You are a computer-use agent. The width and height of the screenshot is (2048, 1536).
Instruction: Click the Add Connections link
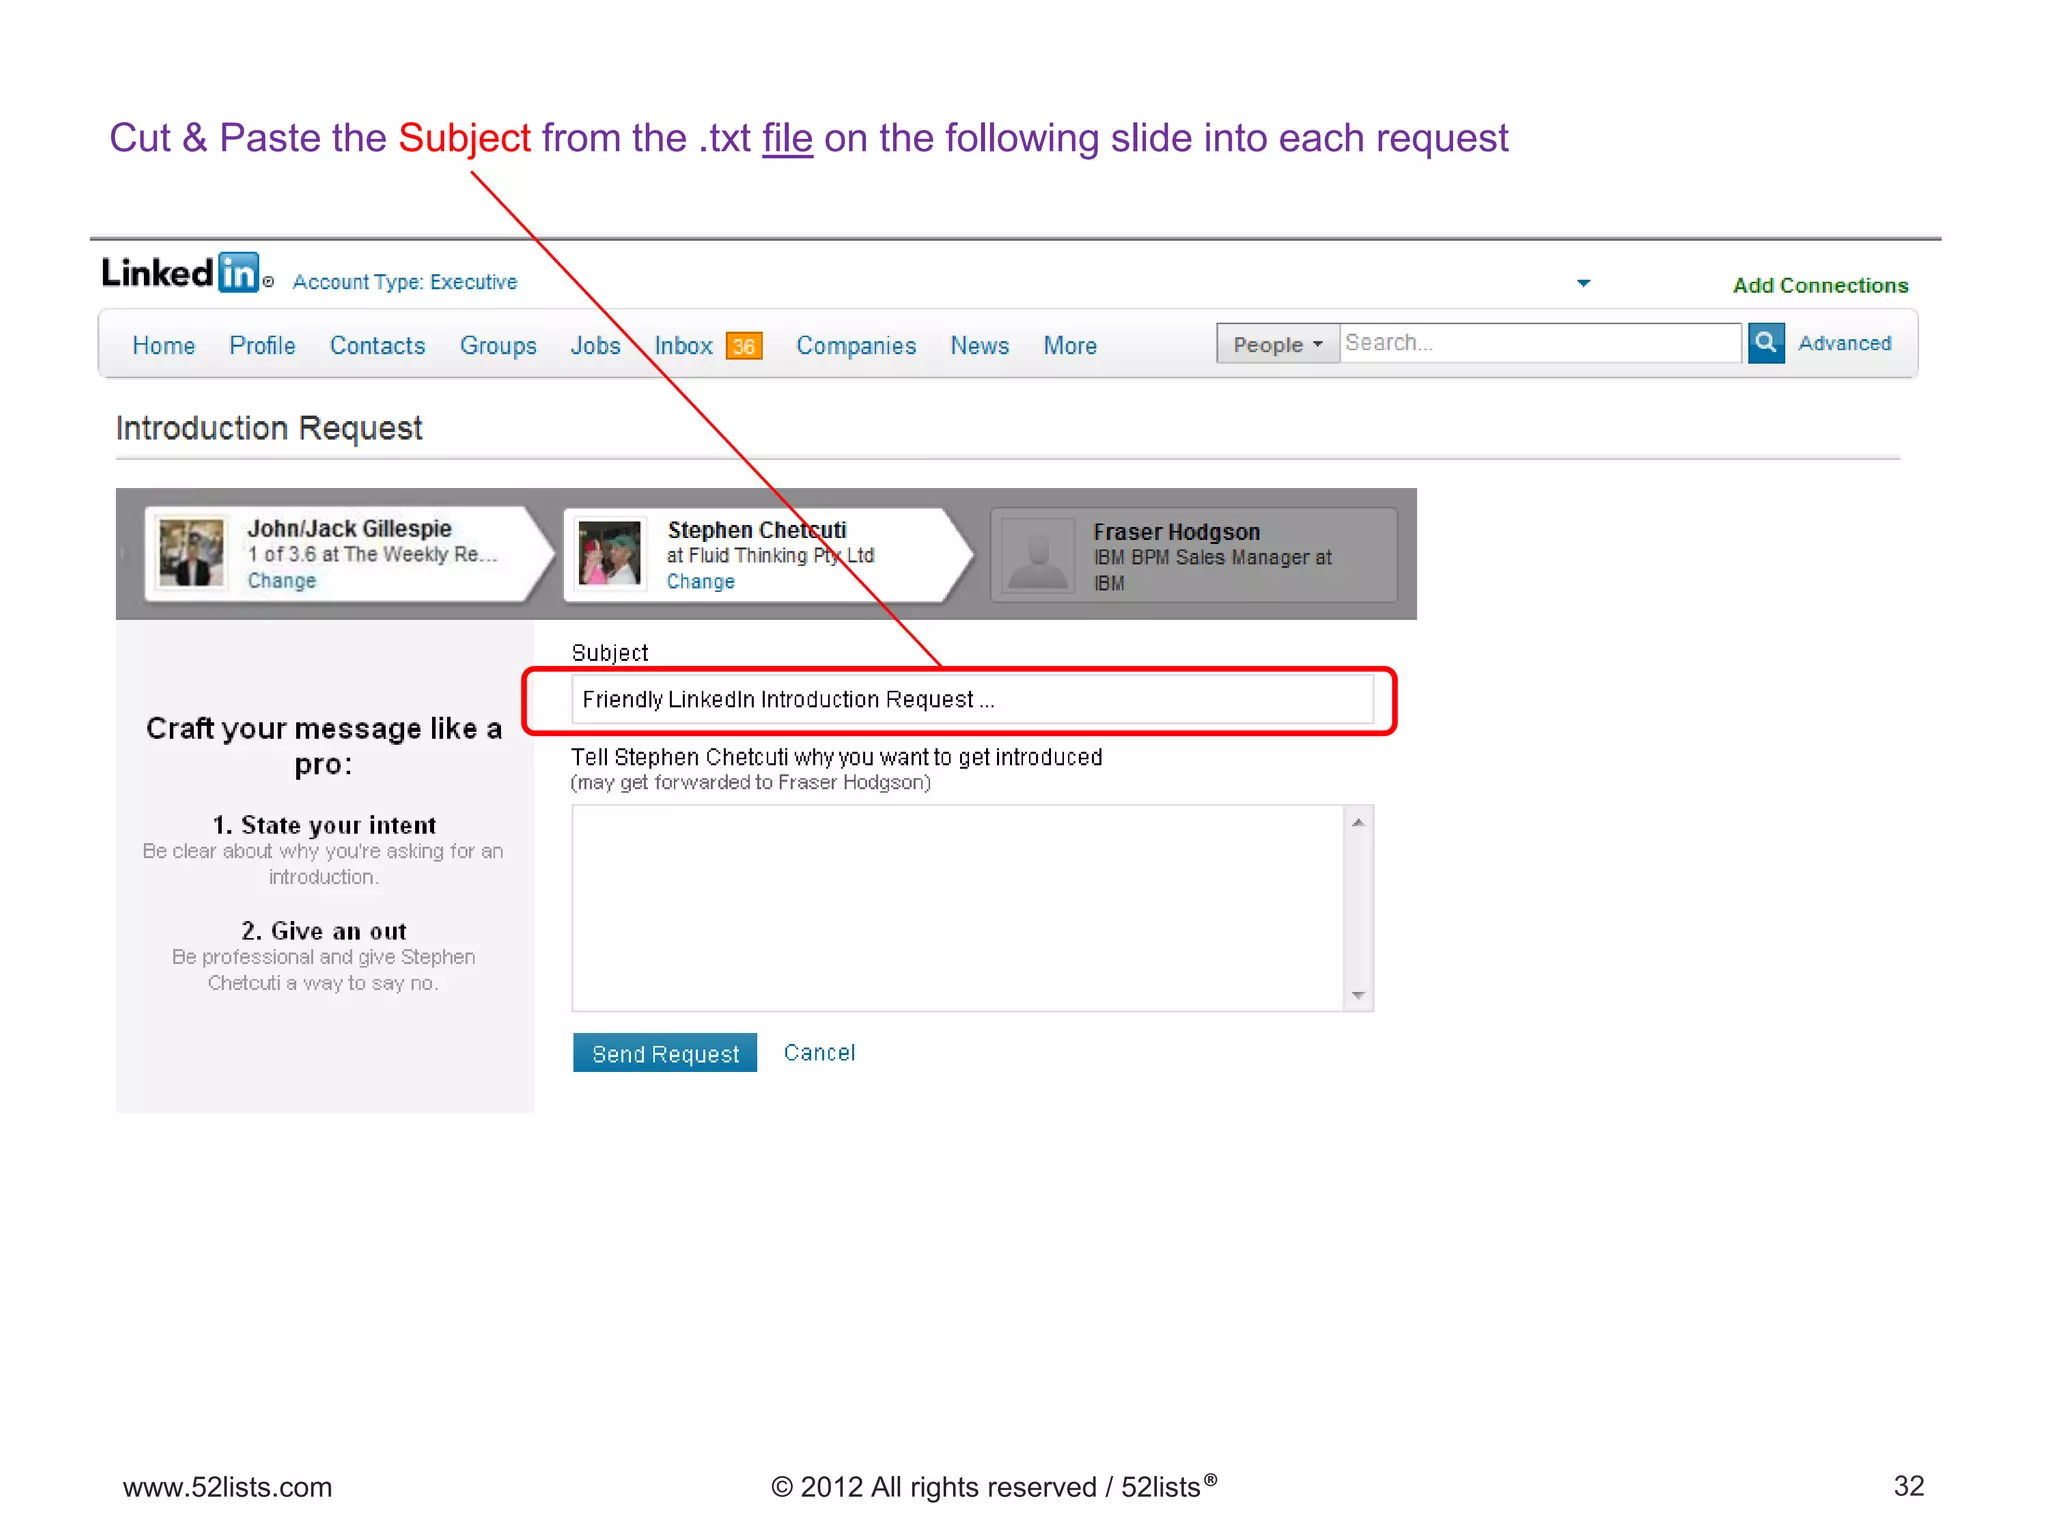pyautogui.click(x=1820, y=285)
